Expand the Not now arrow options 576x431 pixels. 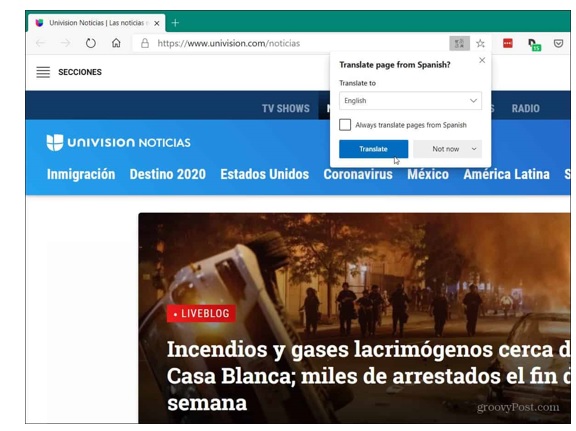[474, 149]
